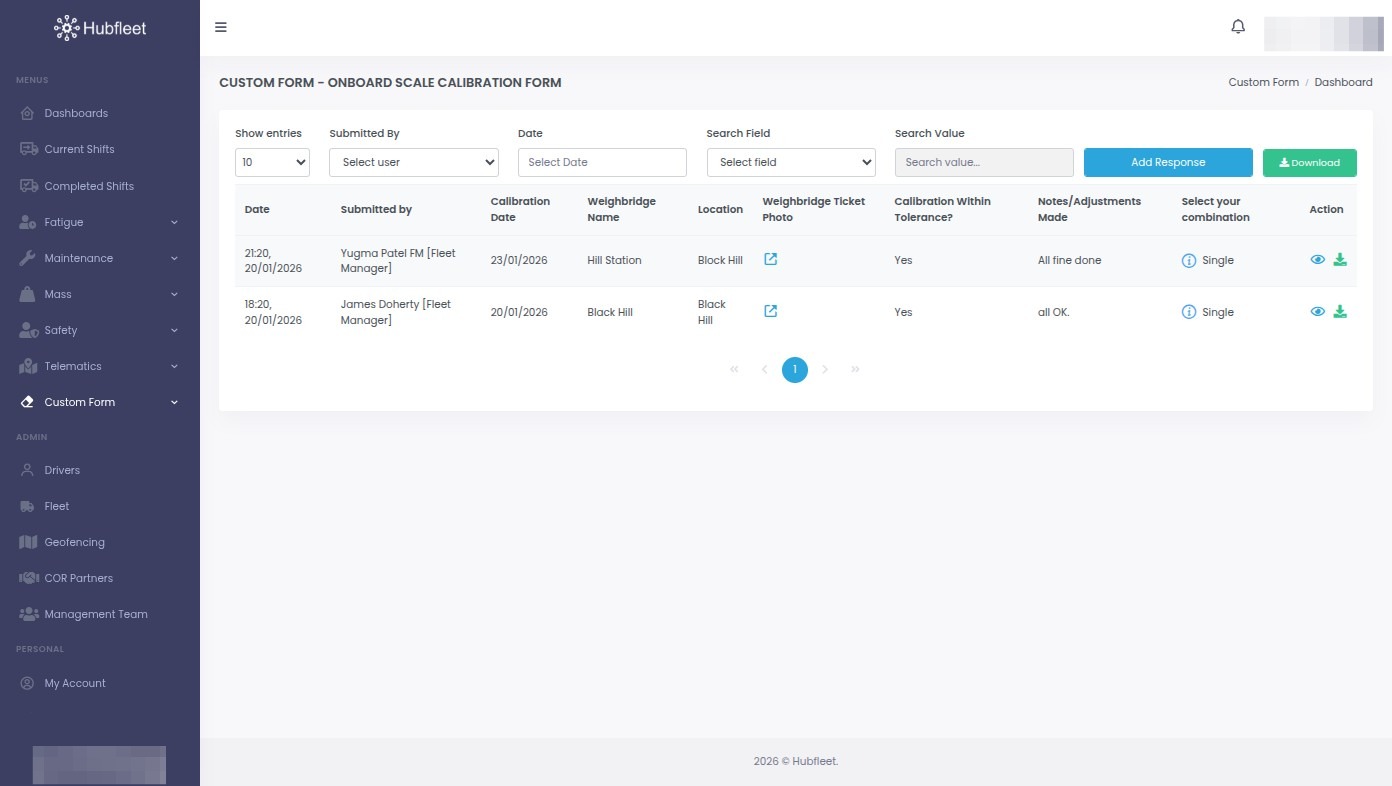Click info icon beside Single in second row
The image size is (1392, 786).
1189,312
